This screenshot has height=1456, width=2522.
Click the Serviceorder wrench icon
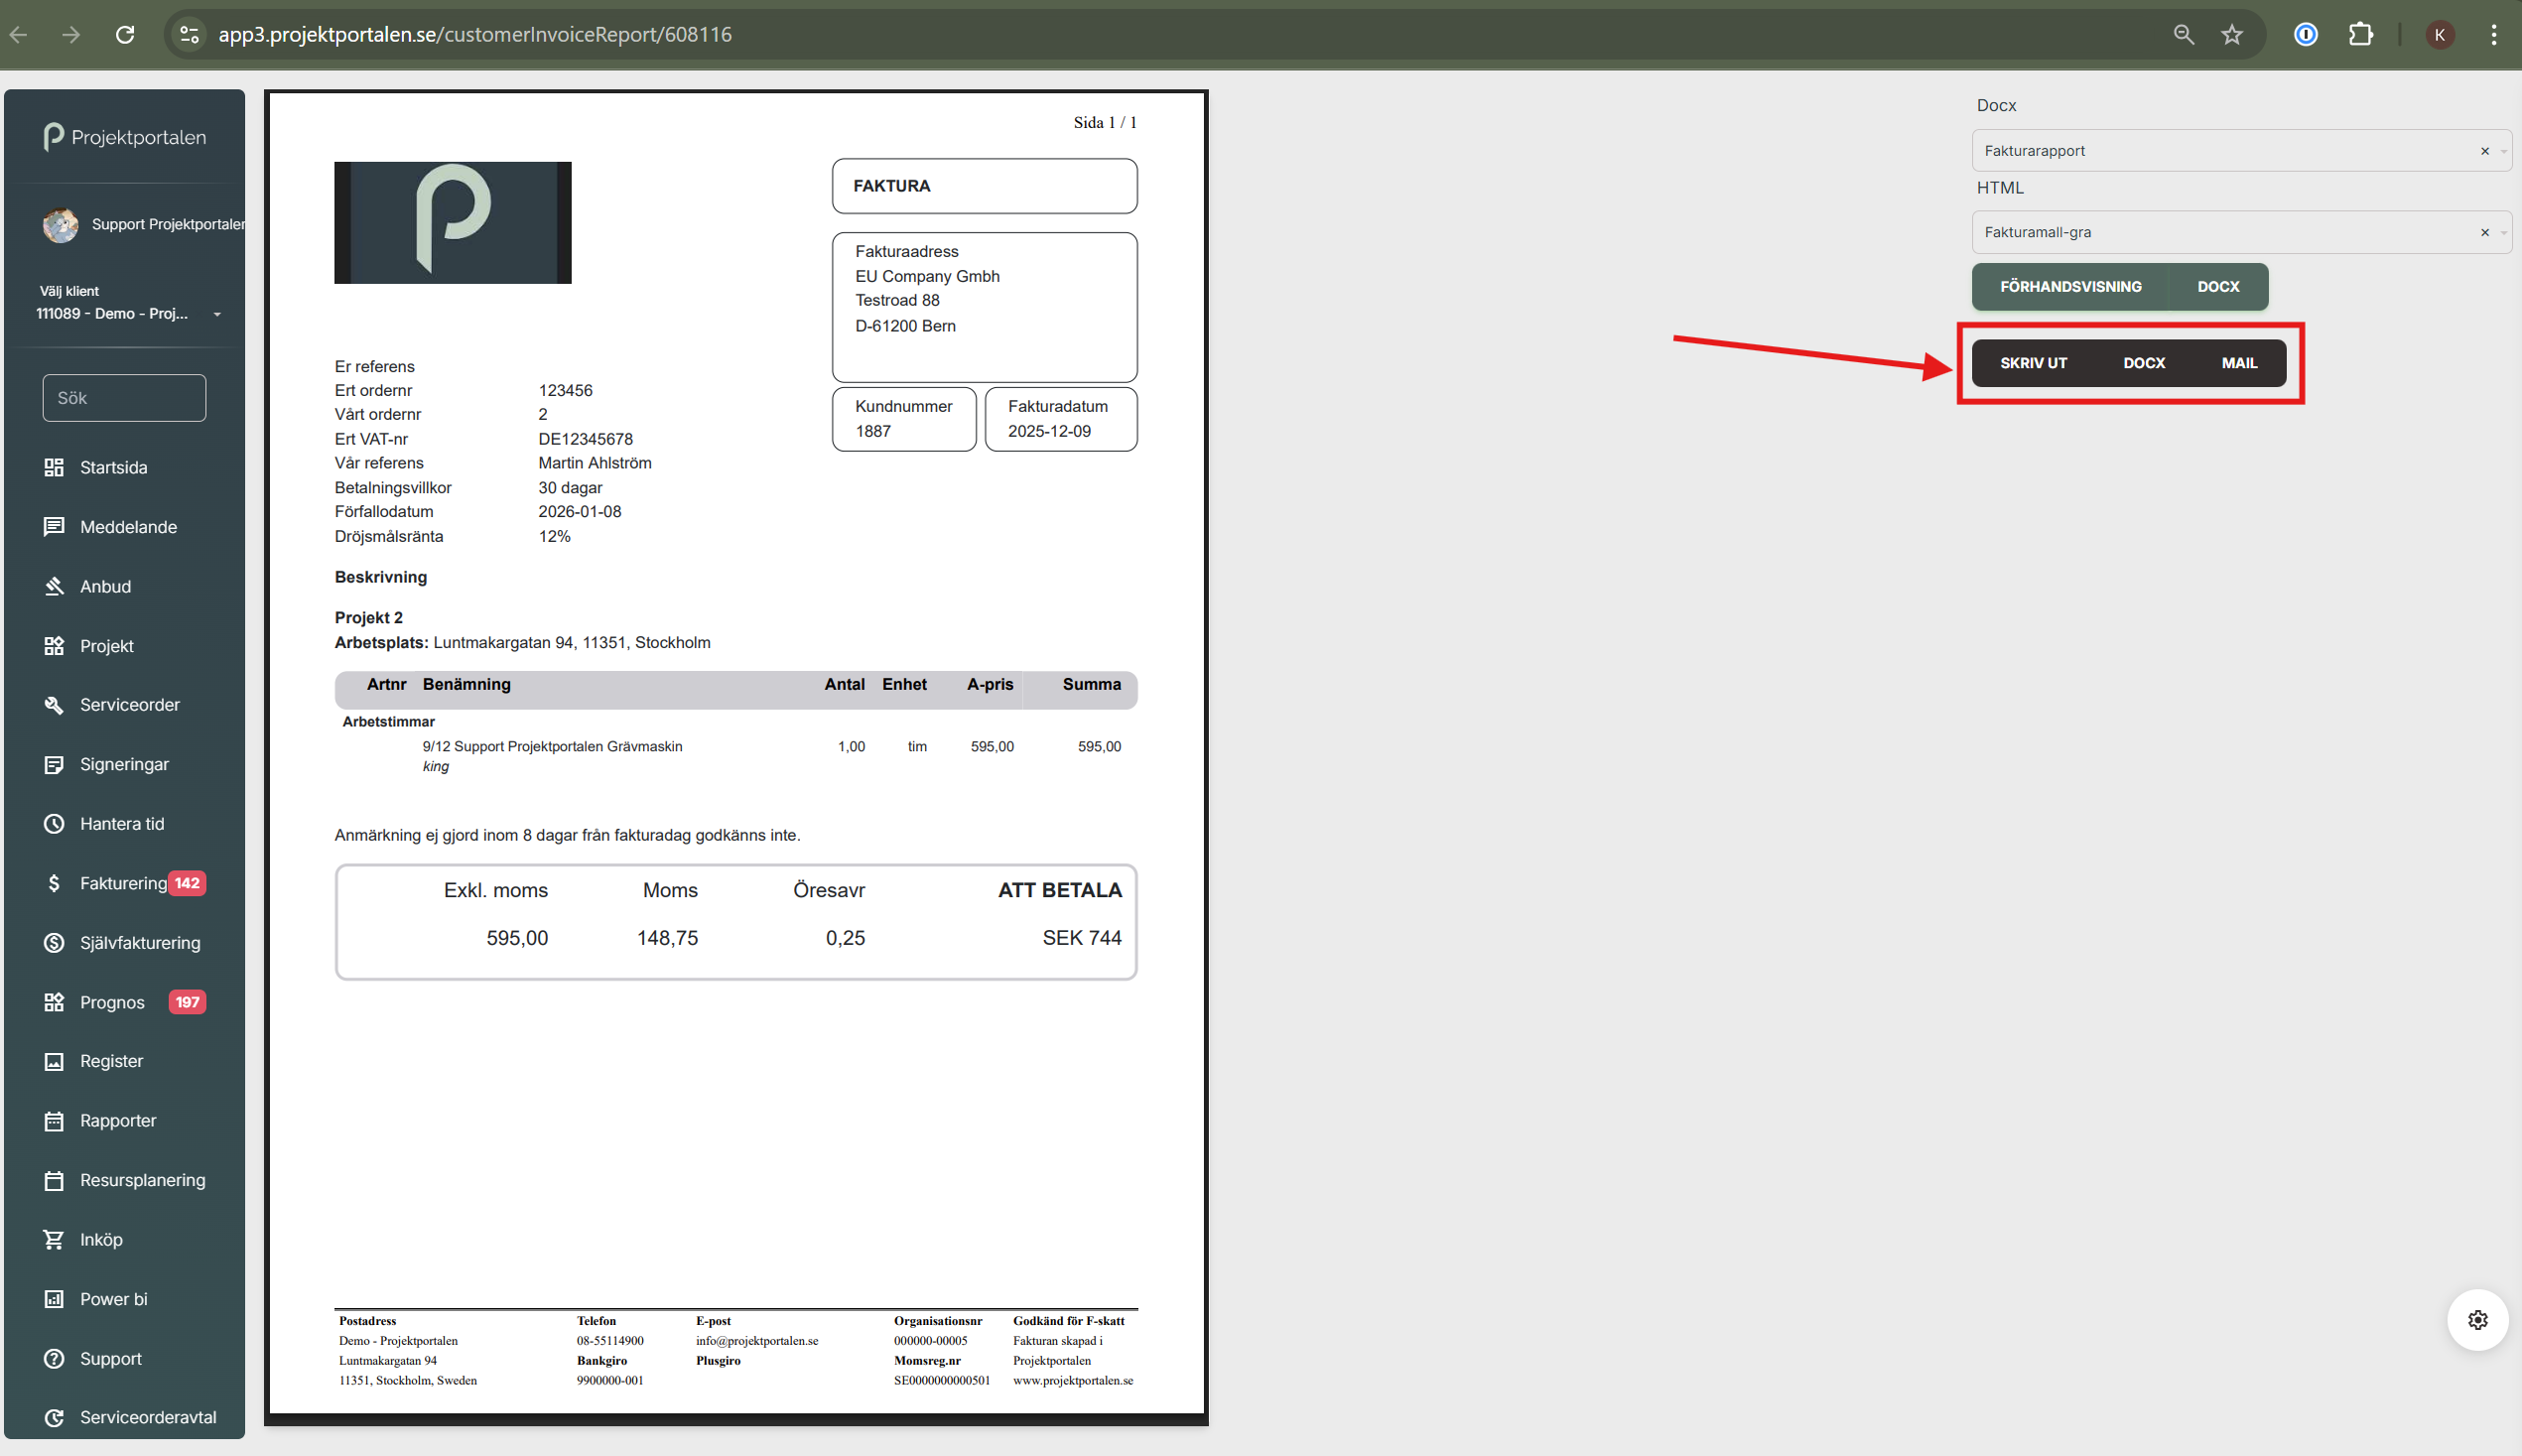pos(54,705)
